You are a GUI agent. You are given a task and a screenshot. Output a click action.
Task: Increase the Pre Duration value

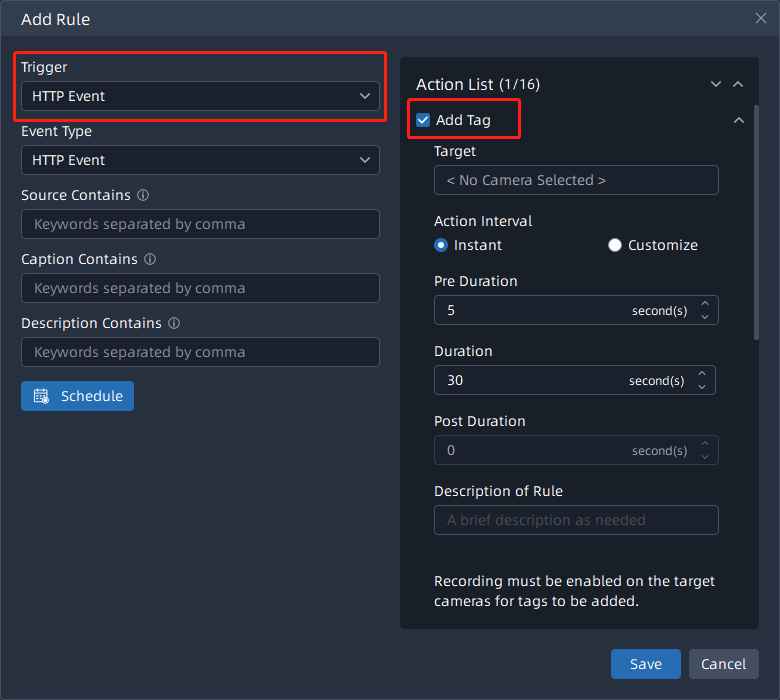tap(704, 304)
